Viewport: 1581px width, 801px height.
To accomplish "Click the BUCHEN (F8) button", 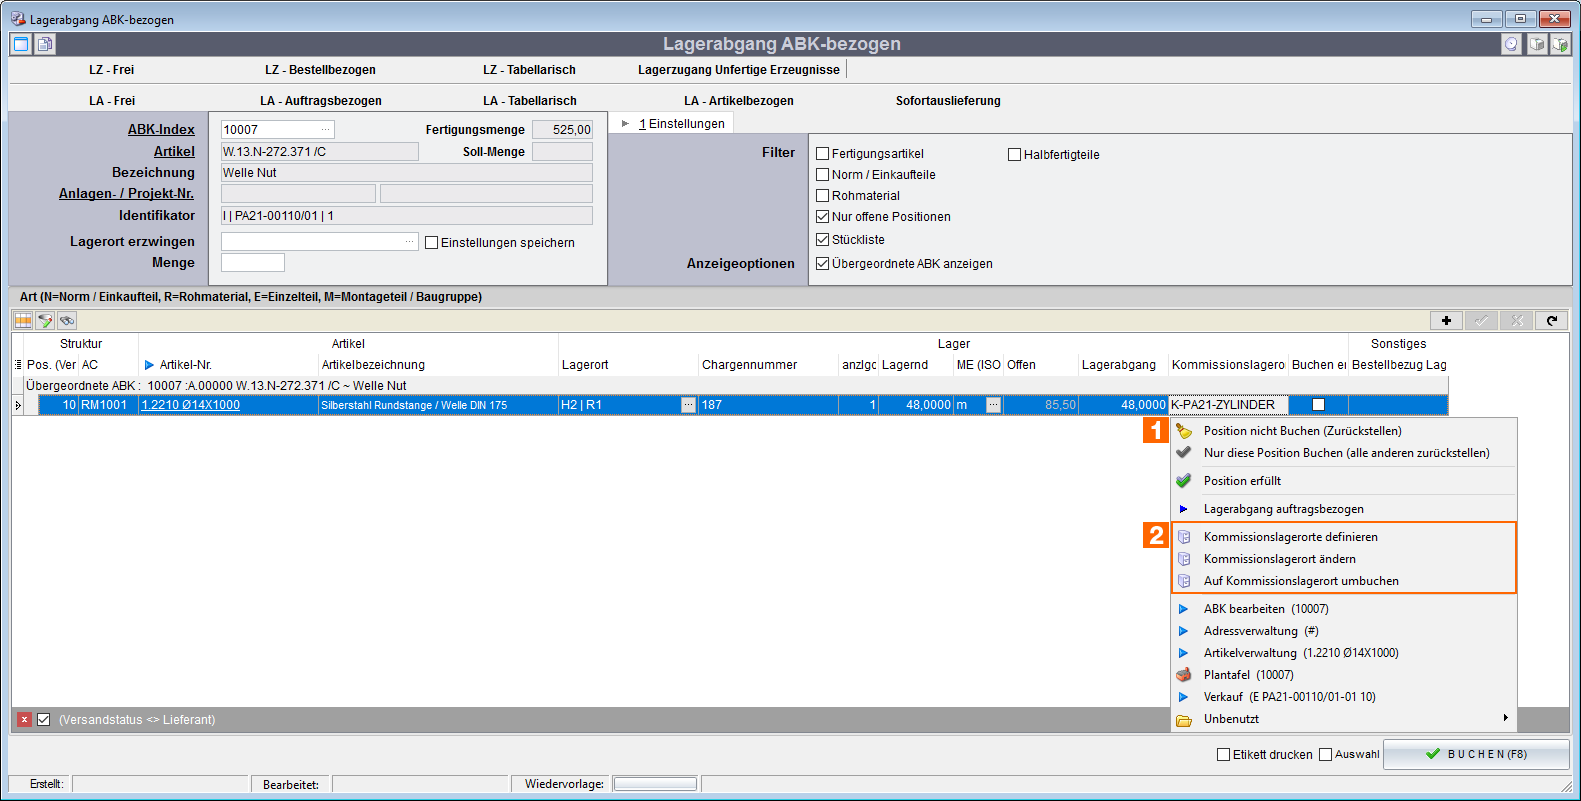I will (1476, 754).
